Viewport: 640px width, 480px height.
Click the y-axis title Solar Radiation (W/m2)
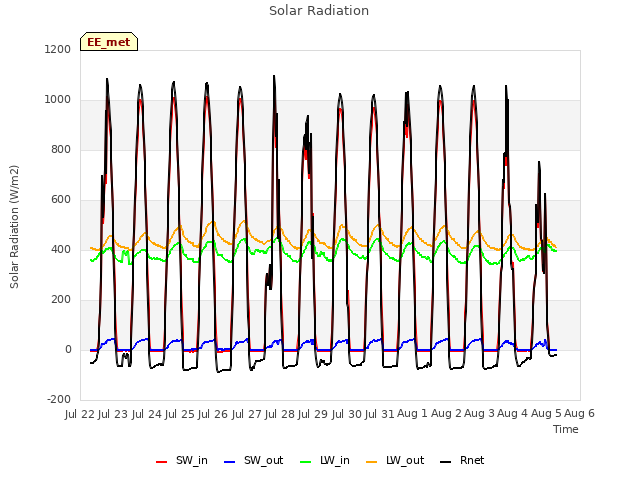[x=14, y=227]
